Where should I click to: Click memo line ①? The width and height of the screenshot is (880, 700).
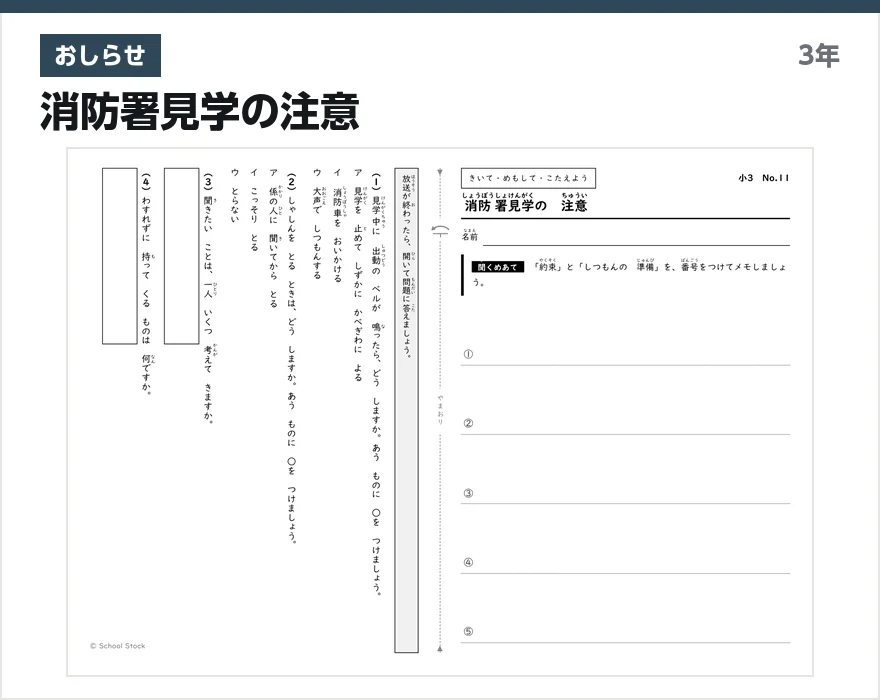tap(625, 355)
